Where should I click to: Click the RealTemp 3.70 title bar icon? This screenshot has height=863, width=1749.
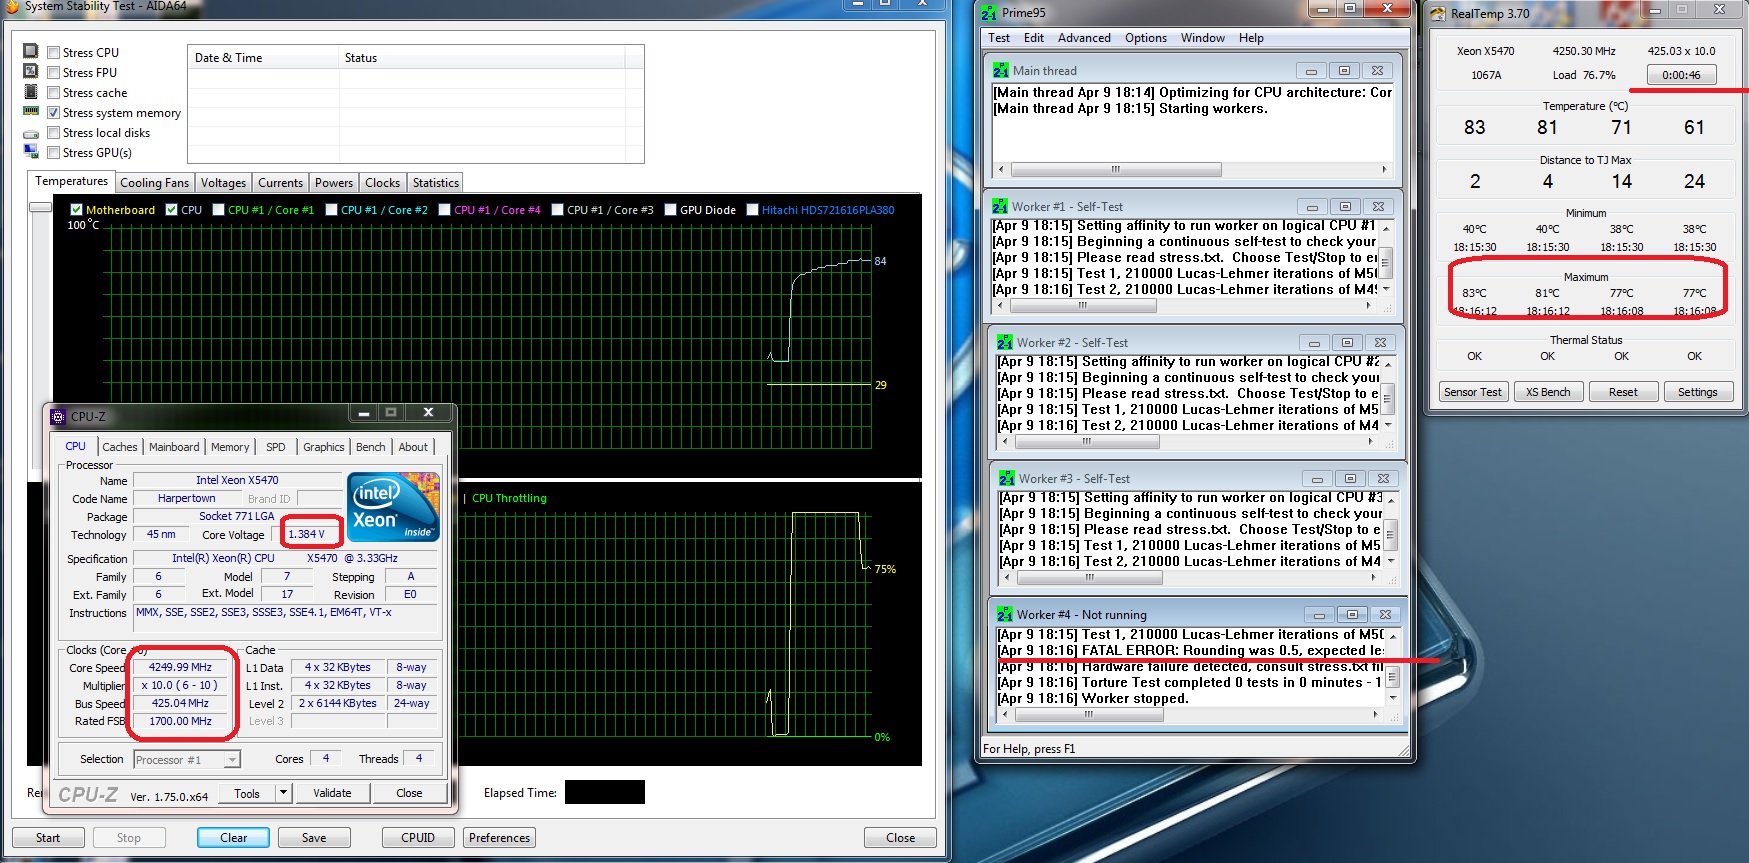point(1438,13)
